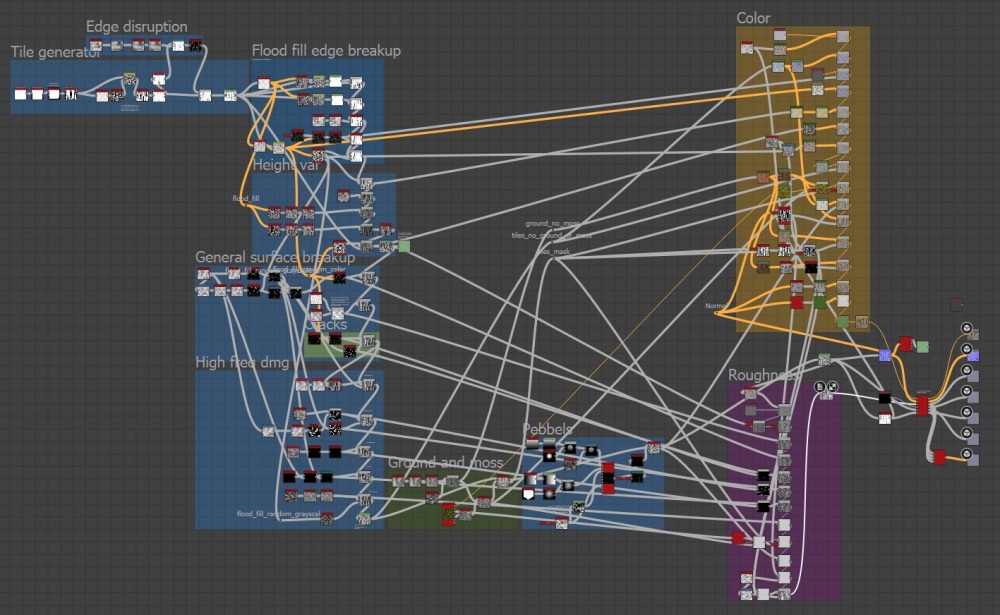
Task: Click the document badge icon above Roughness frame
Action: [820, 387]
